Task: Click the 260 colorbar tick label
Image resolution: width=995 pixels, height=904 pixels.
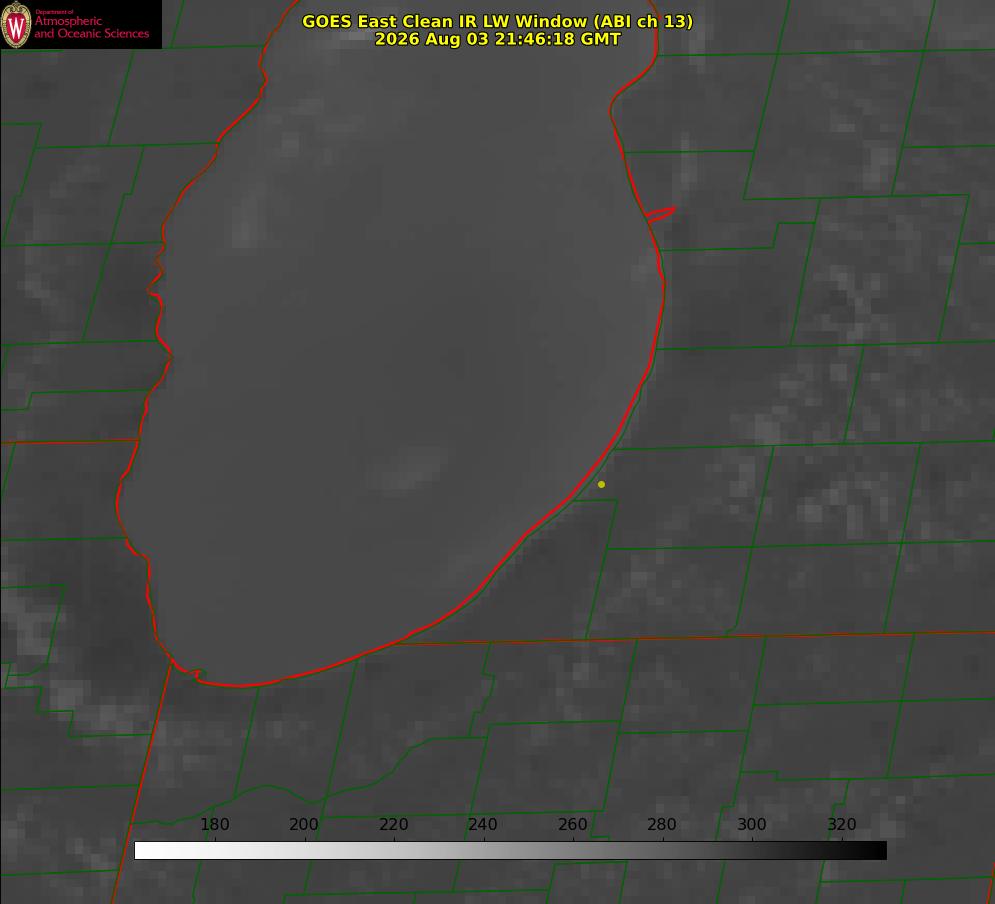Action: point(572,824)
